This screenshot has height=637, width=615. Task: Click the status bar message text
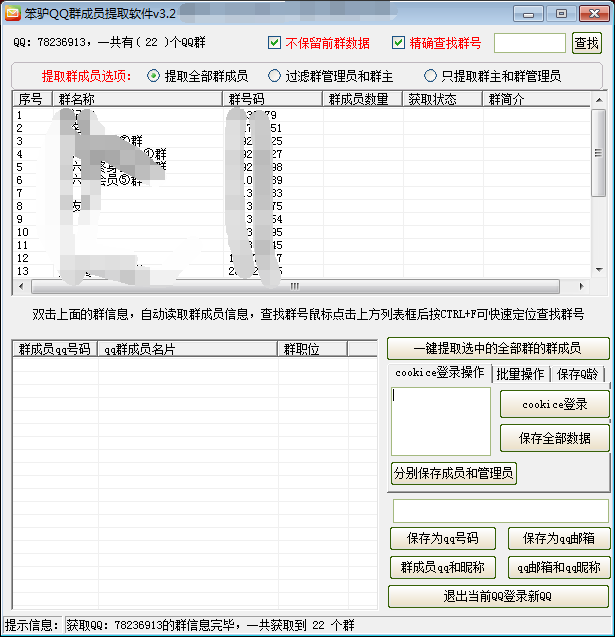point(210,625)
